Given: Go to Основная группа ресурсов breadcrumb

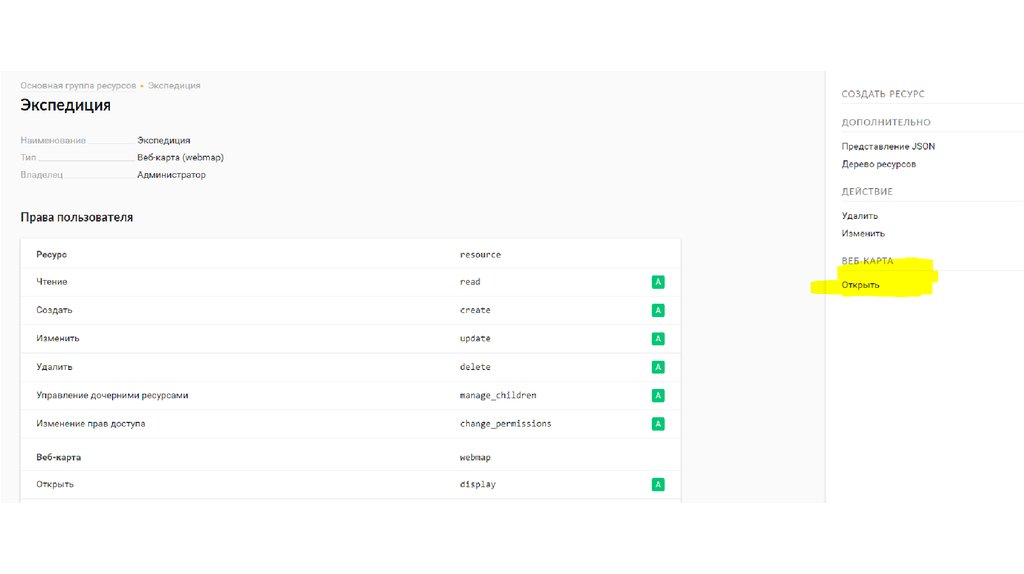Looking at the screenshot, I should 78,86.
